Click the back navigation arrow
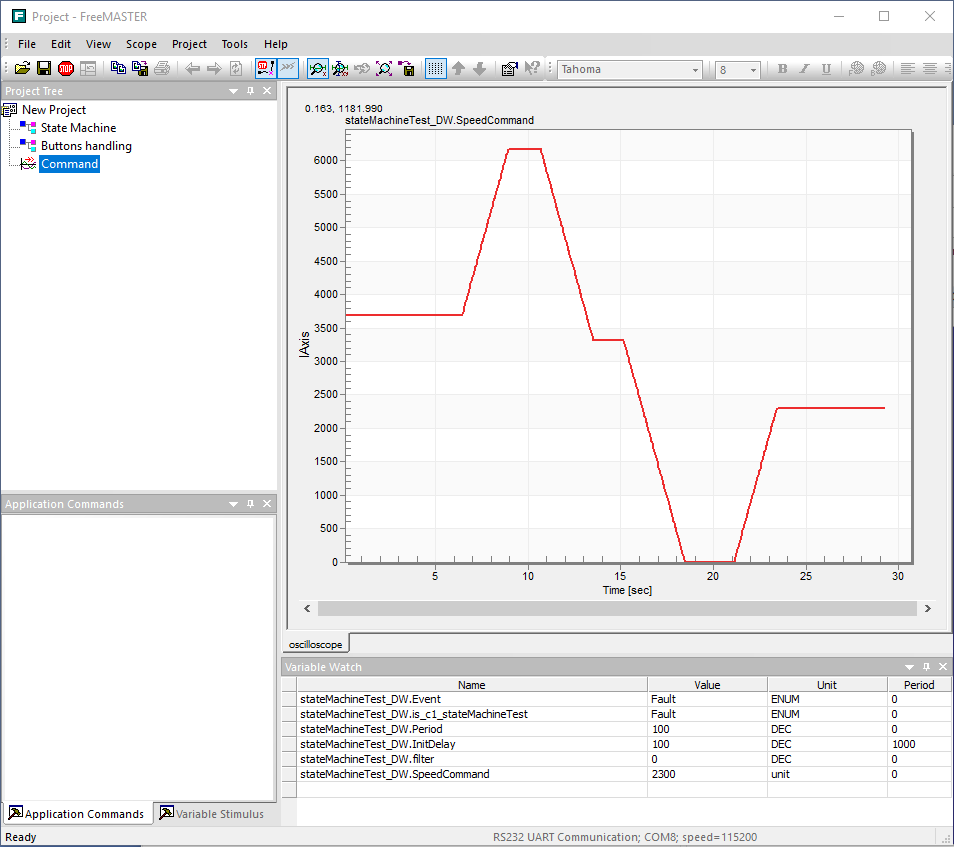This screenshot has height=847, width=954. pos(193,69)
